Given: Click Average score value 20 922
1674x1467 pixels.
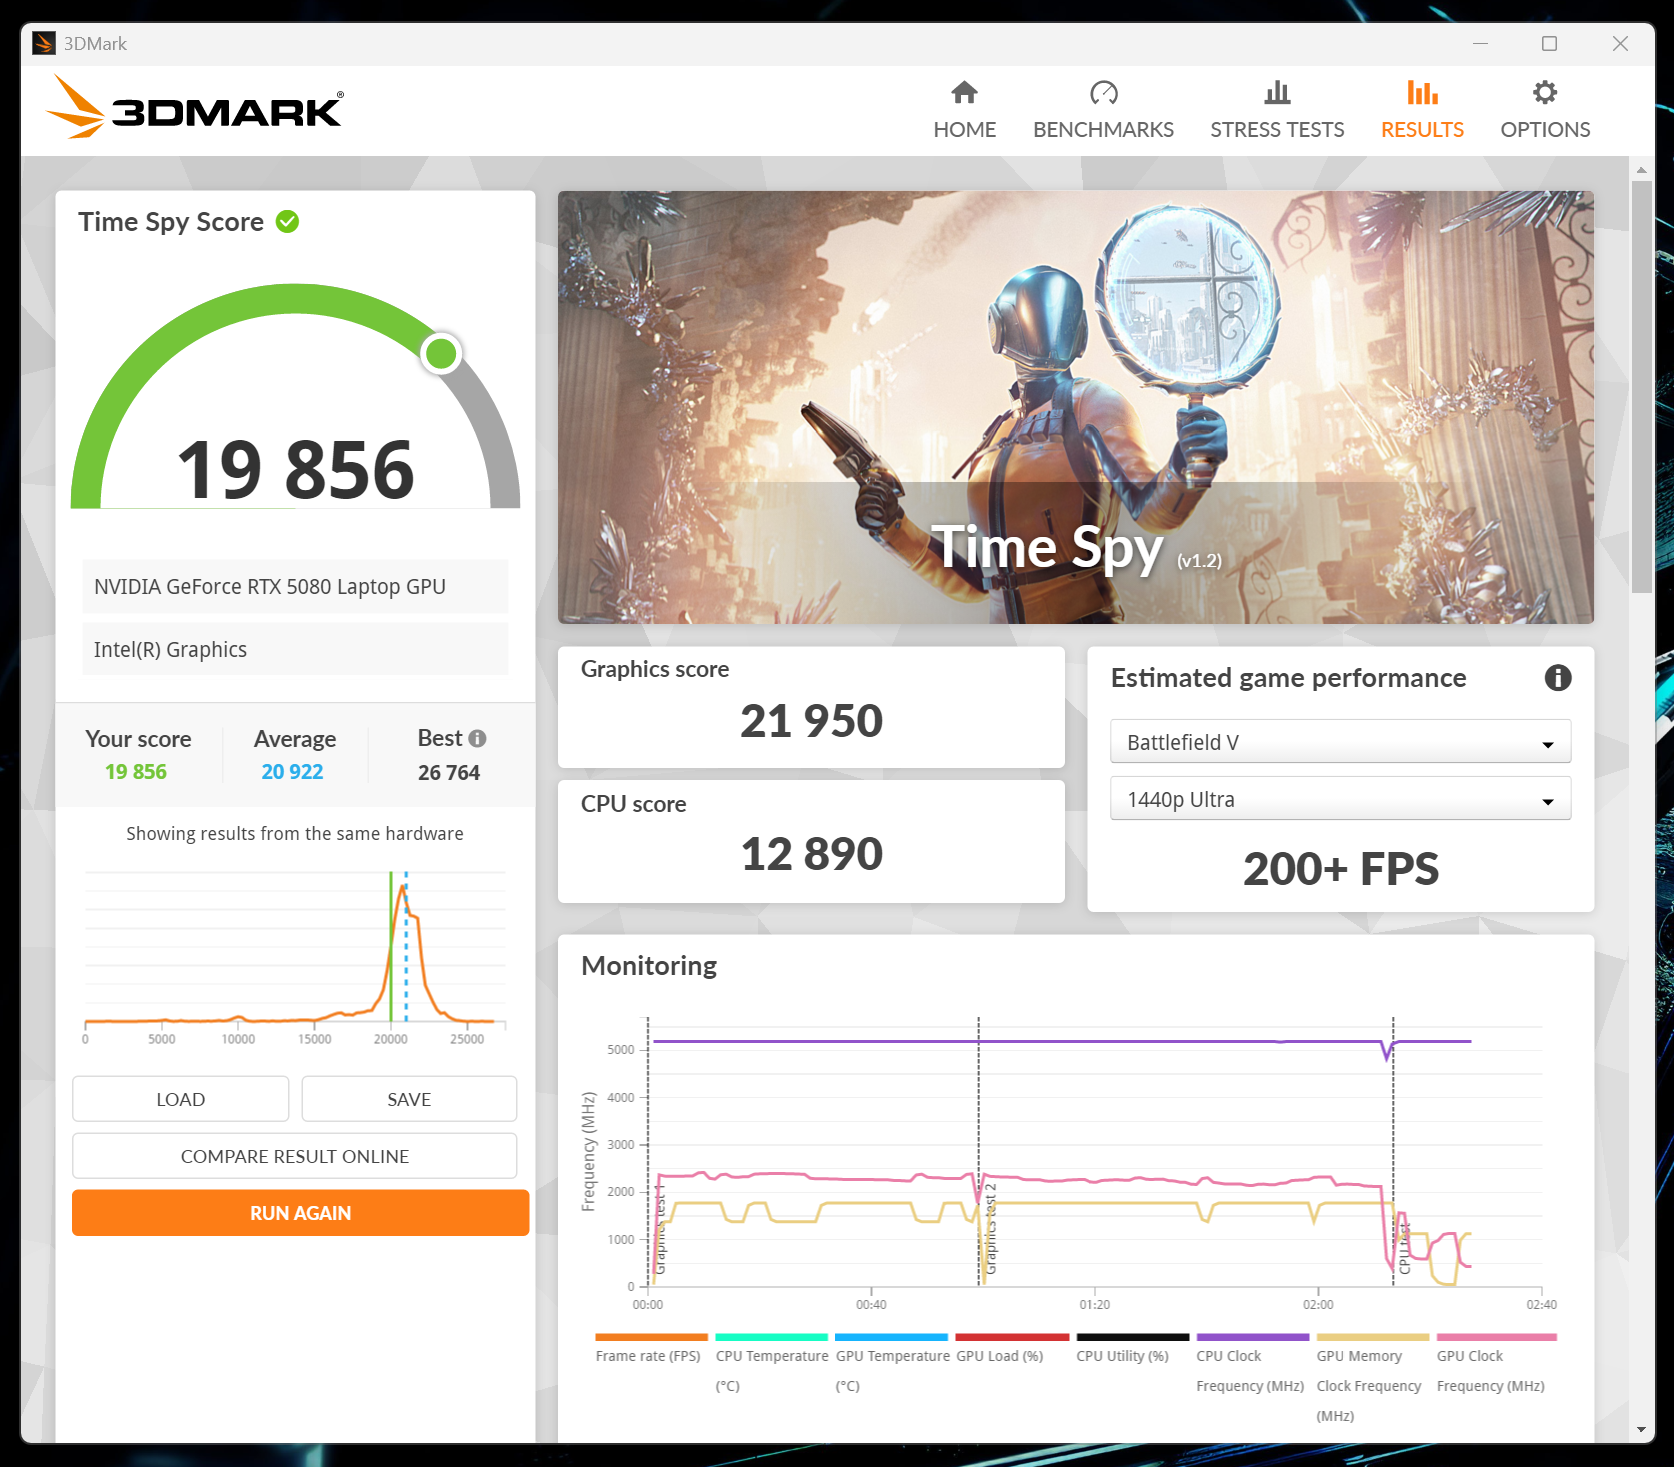Looking at the screenshot, I should pos(292,772).
